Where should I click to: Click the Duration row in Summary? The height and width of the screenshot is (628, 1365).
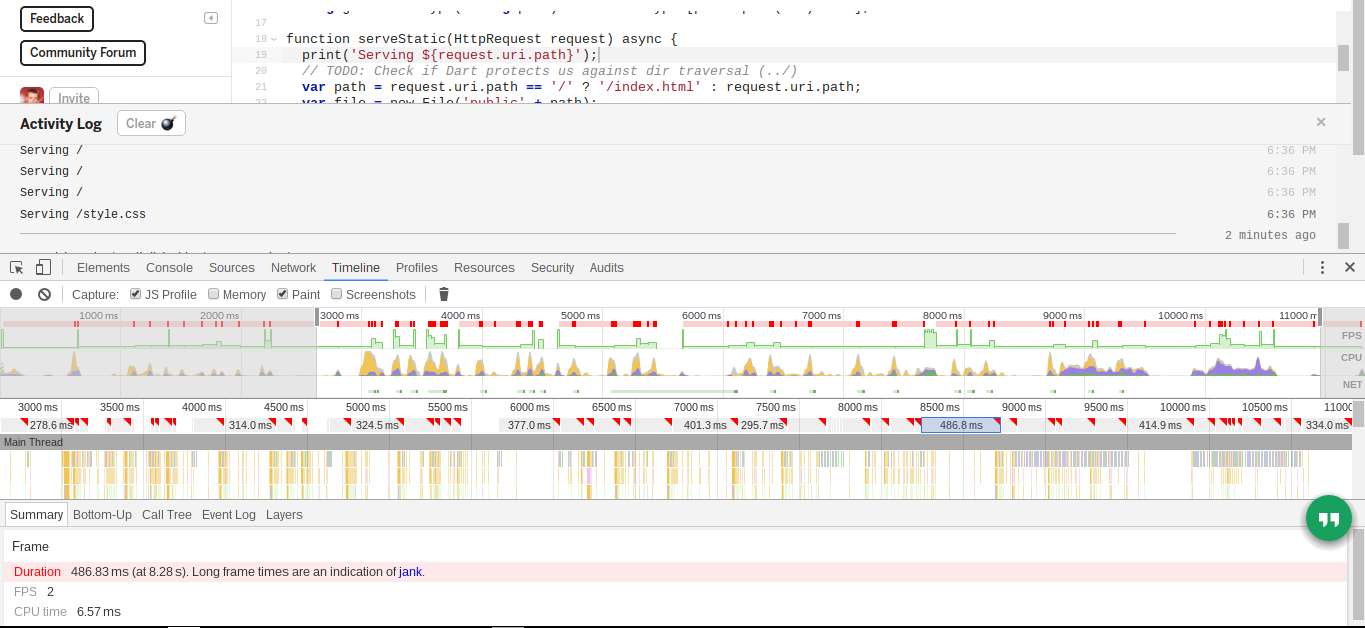pyautogui.click(x=676, y=572)
